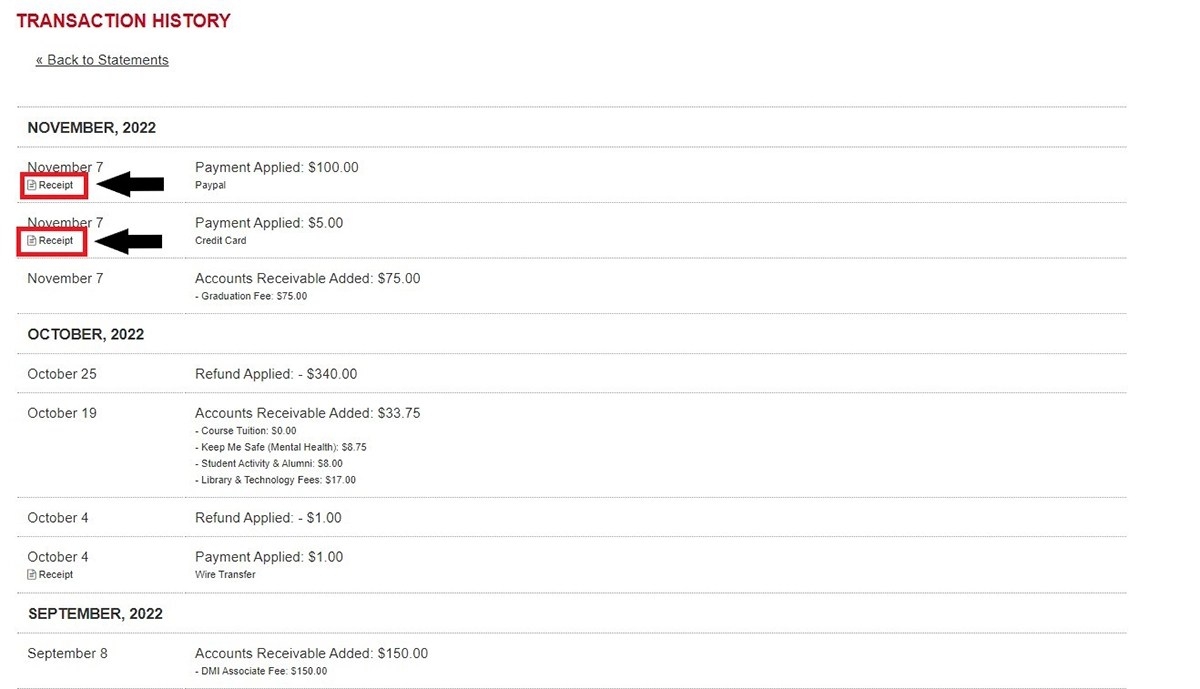
Task: Open the receipt for the $5.00 Credit Card payment
Action: [51, 241]
